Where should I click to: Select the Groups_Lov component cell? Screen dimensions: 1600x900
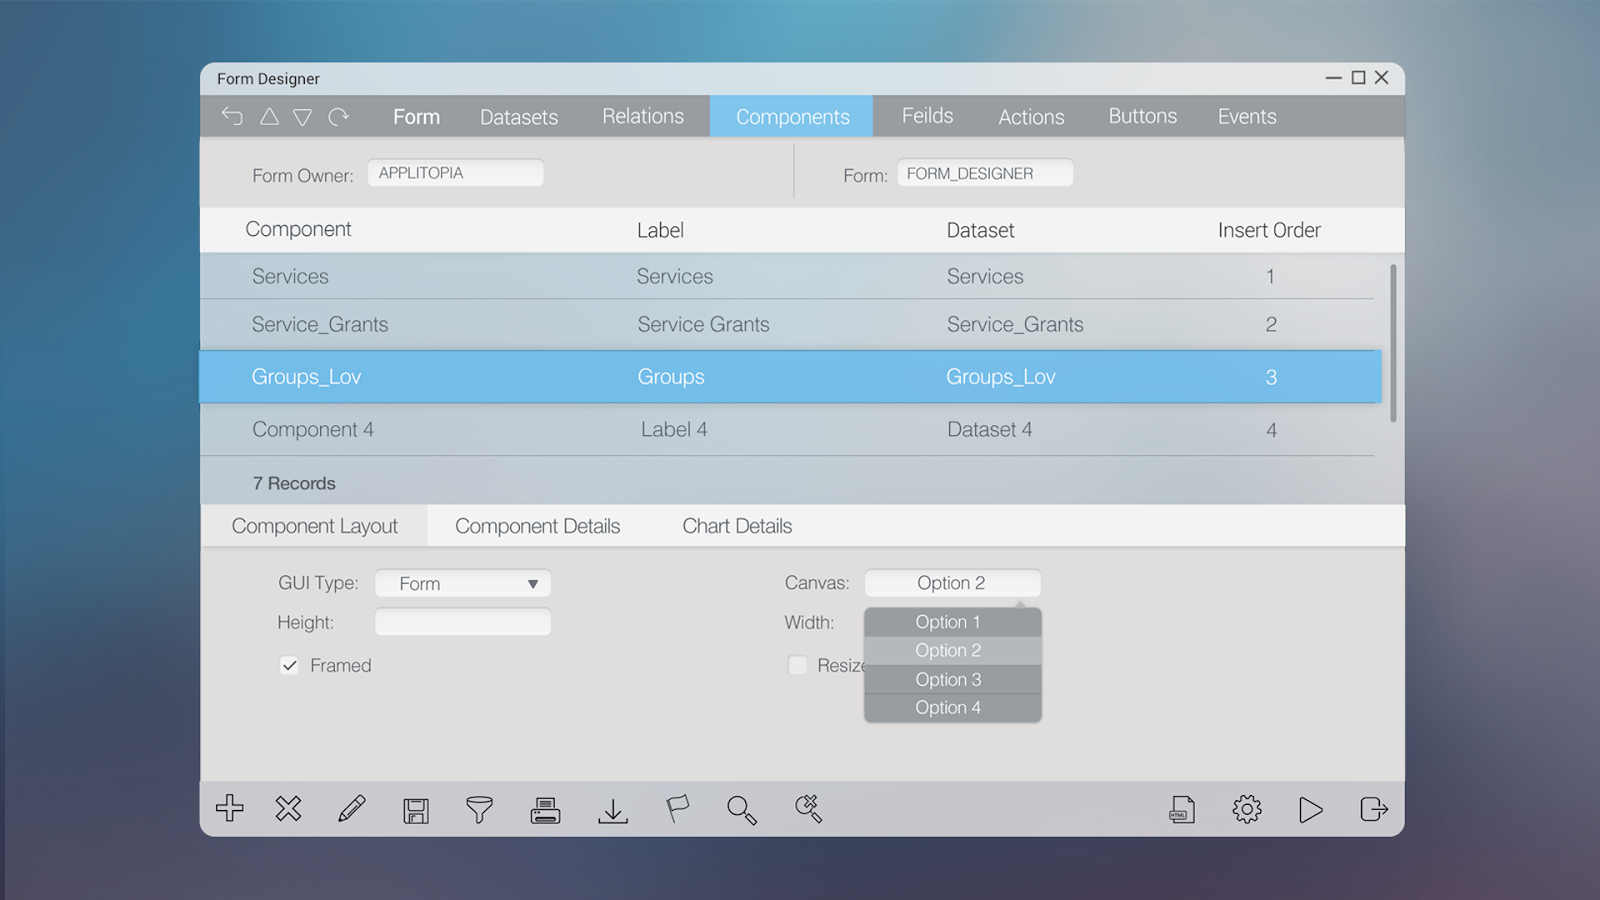(306, 377)
